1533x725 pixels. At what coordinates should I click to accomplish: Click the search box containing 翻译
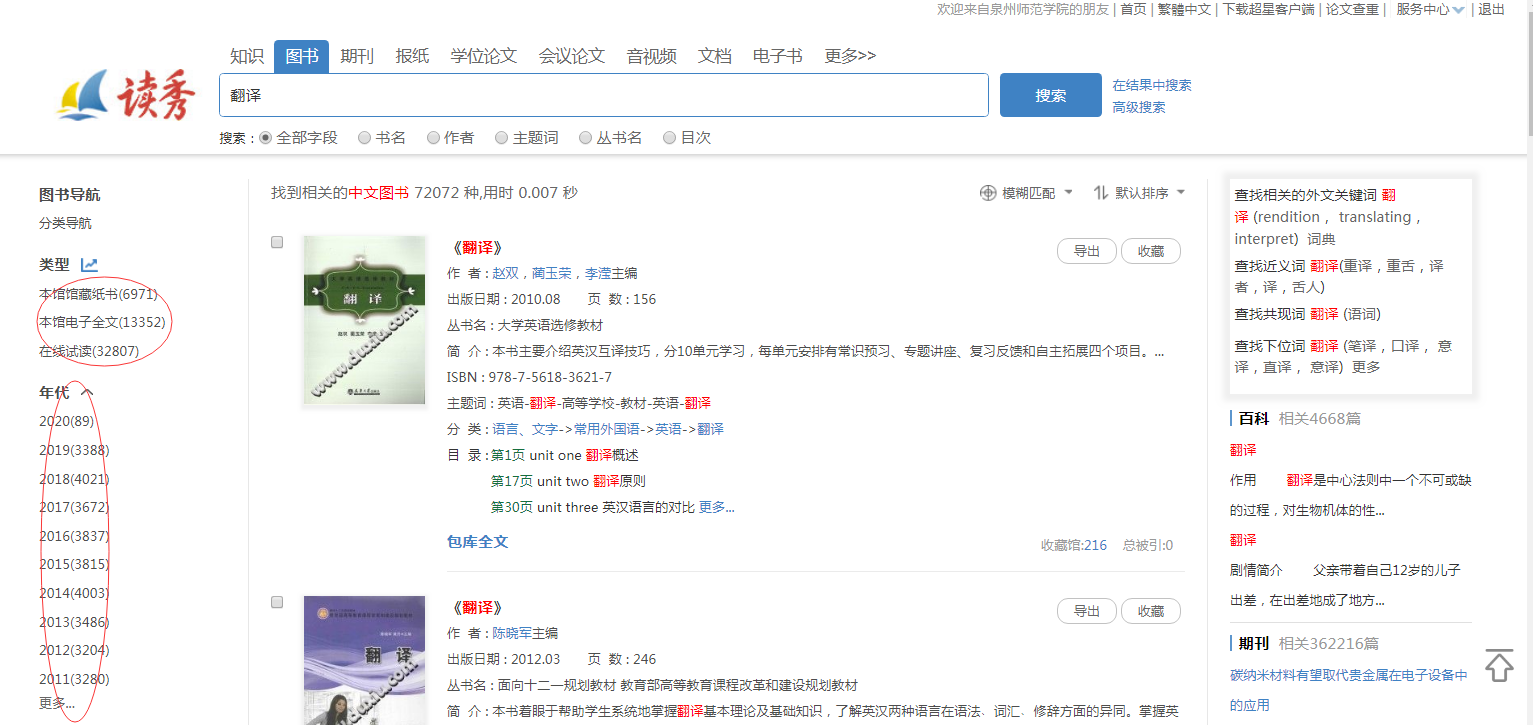pyautogui.click(x=603, y=95)
